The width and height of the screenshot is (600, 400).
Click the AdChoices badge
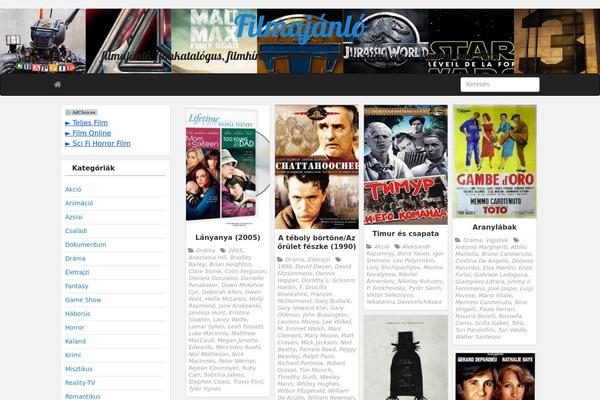pyautogui.click(x=81, y=113)
